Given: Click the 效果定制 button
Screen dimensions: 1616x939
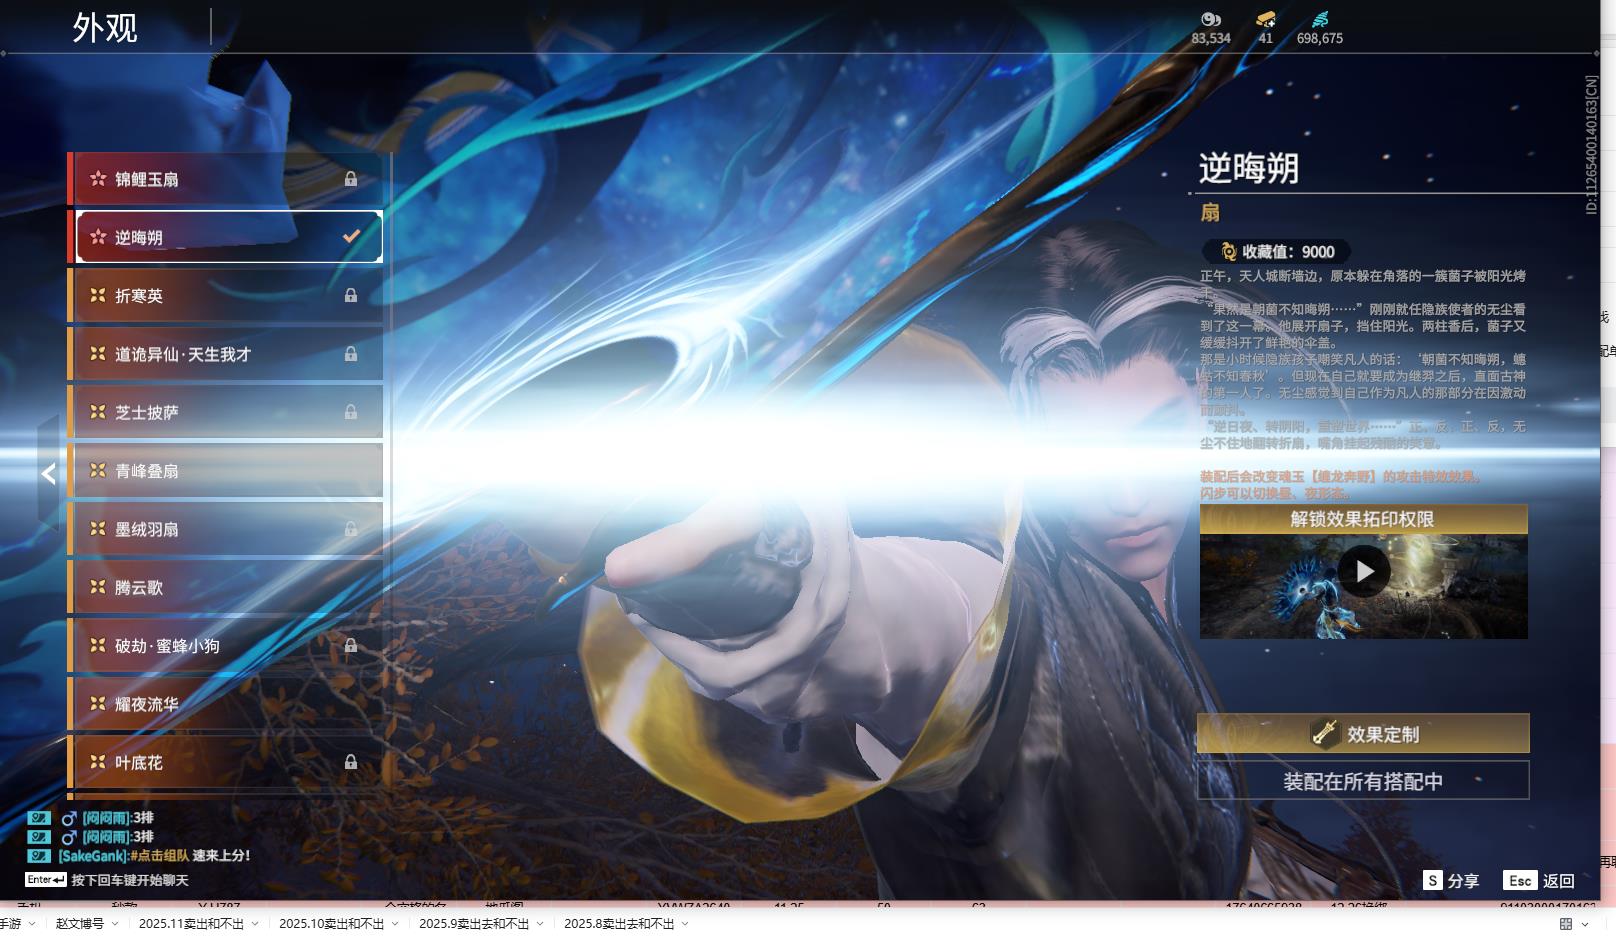Looking at the screenshot, I should click(x=1363, y=734).
